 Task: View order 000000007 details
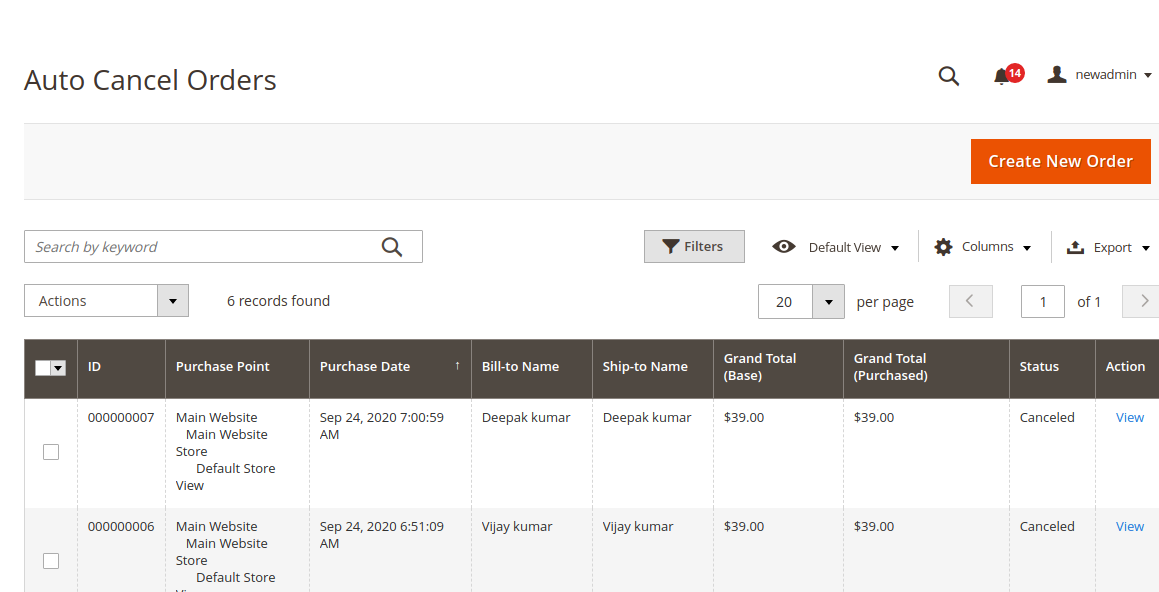coord(1129,418)
